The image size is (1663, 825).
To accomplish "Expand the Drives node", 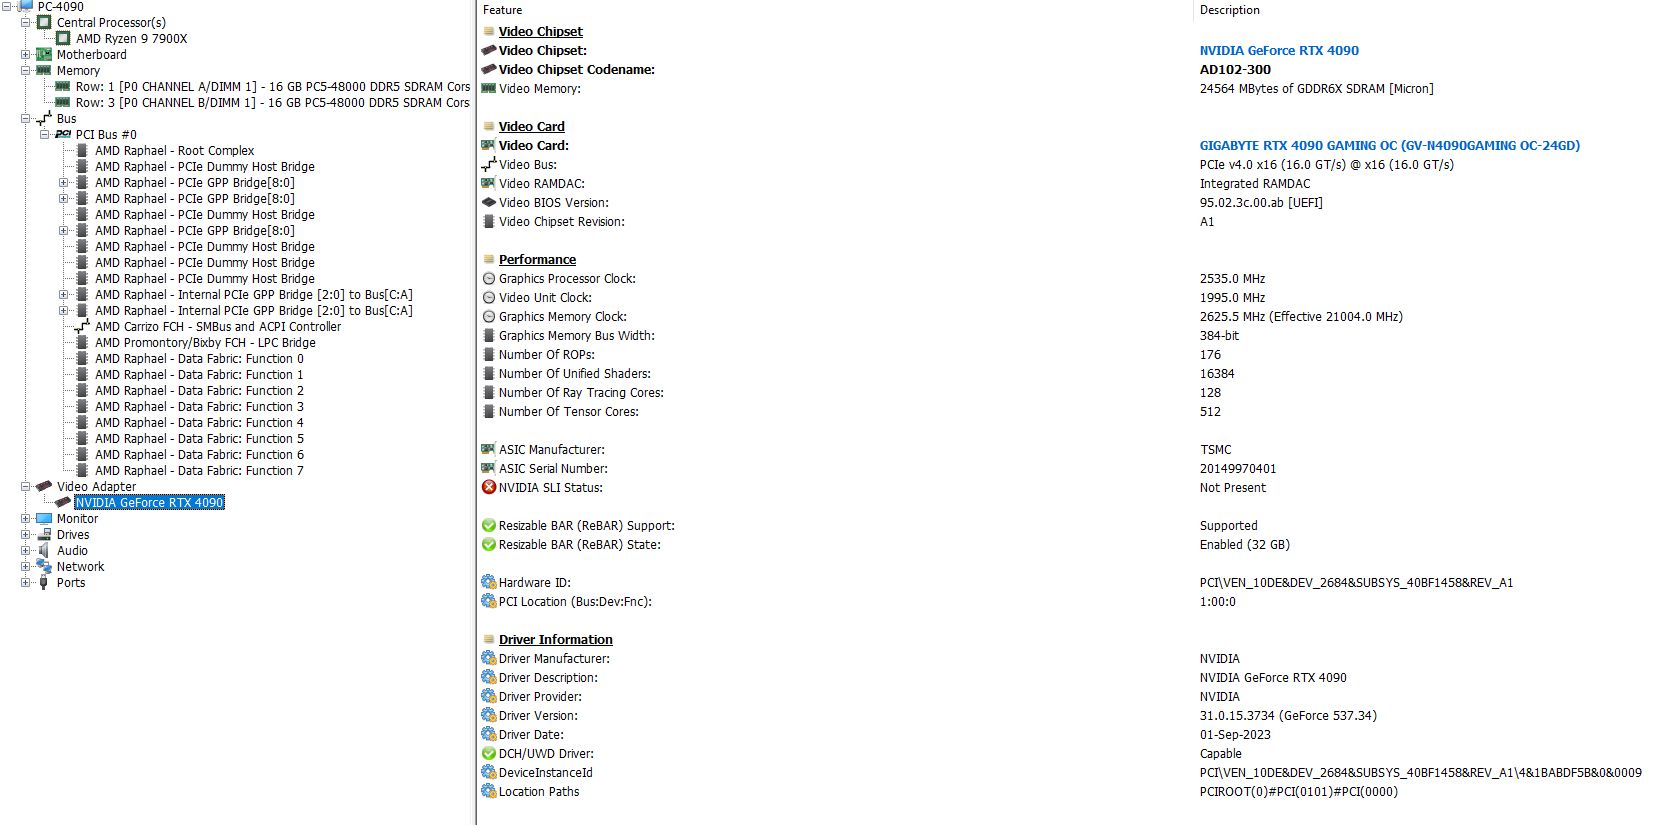I will [x=26, y=534].
